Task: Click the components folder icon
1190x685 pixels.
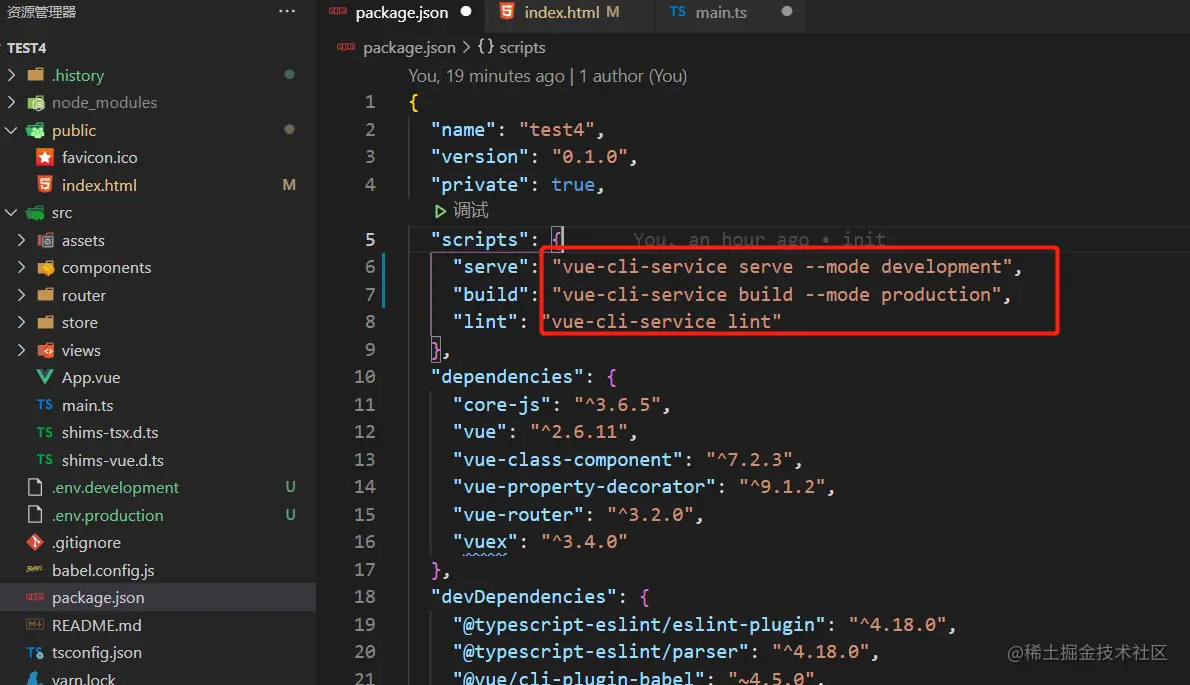Action: click(x=46, y=268)
